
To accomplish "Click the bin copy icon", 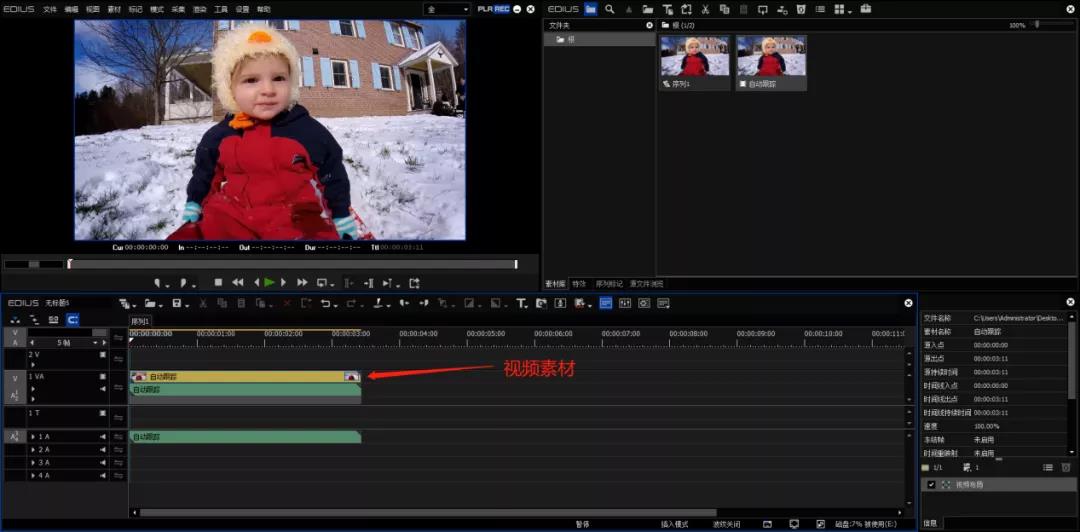I will pyautogui.click(x=724, y=10).
